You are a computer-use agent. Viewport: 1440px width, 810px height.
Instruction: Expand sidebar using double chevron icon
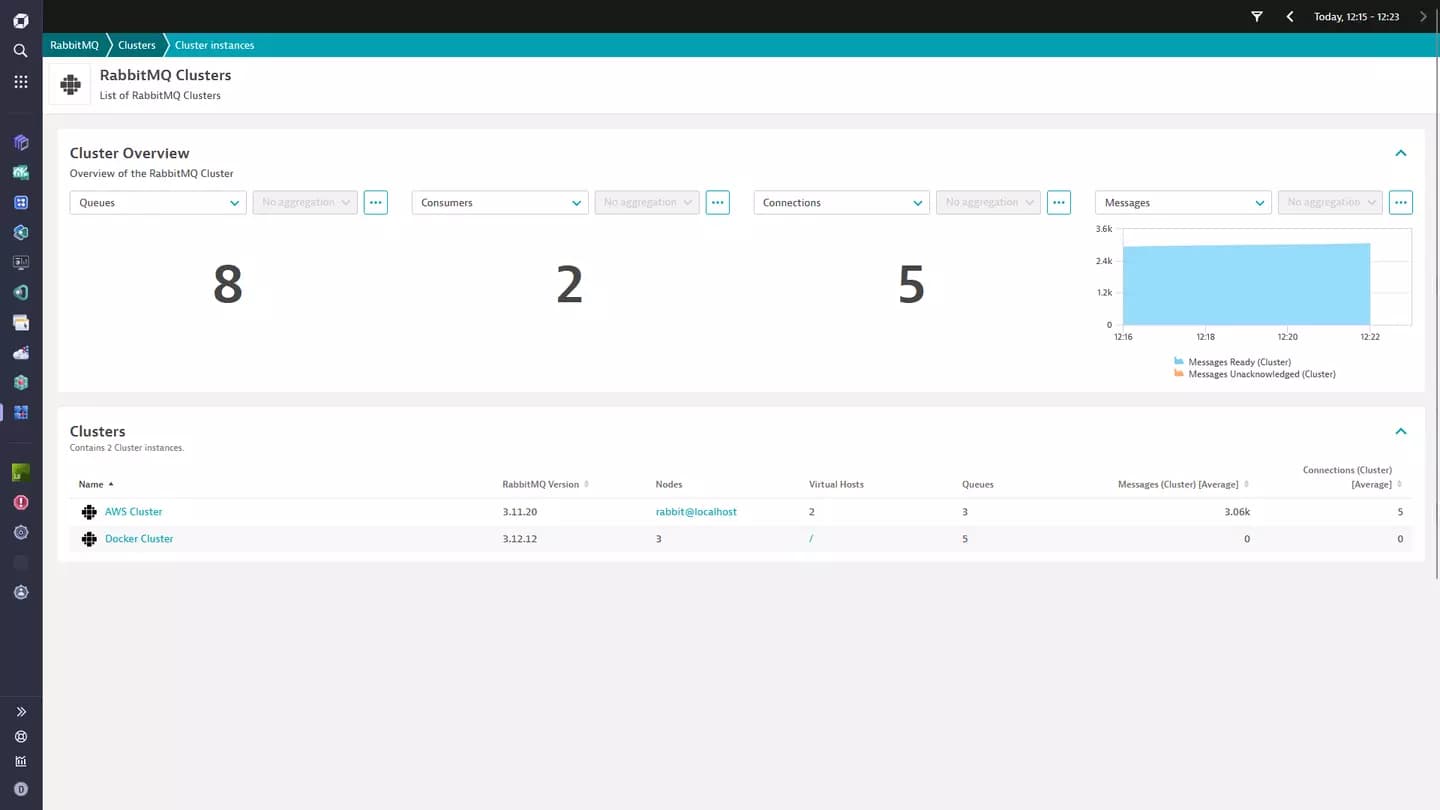pyautogui.click(x=21, y=712)
